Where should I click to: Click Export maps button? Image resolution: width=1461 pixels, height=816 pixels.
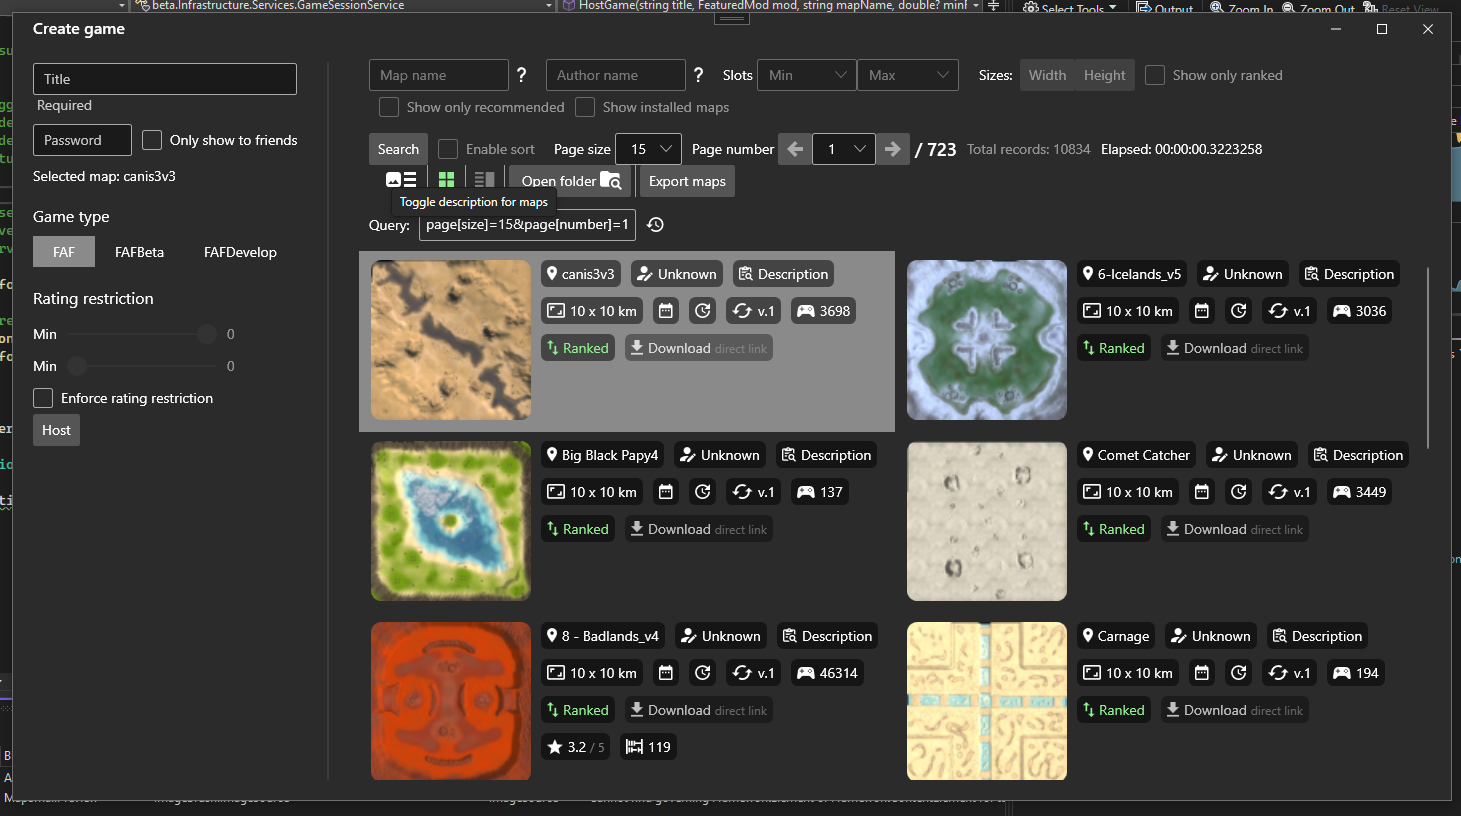(x=687, y=181)
